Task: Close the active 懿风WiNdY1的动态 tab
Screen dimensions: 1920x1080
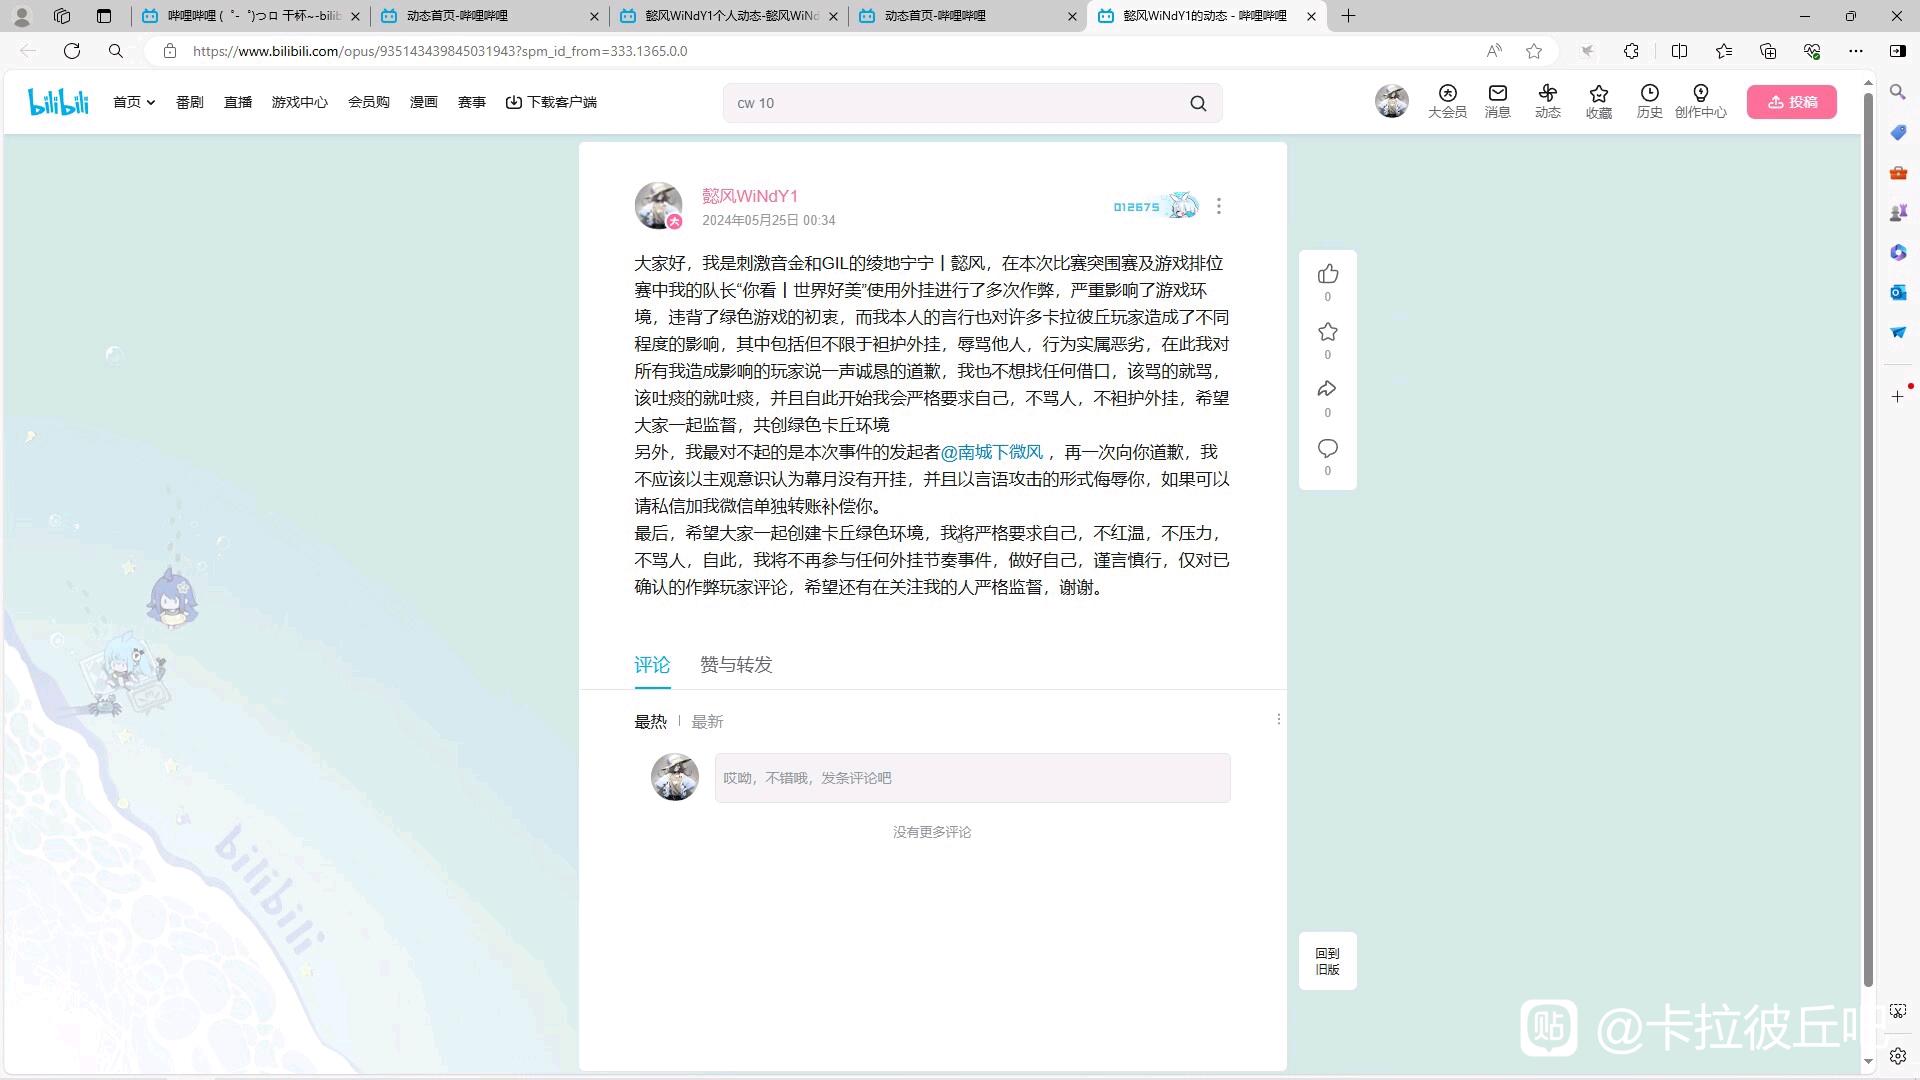Action: pos(1311,16)
